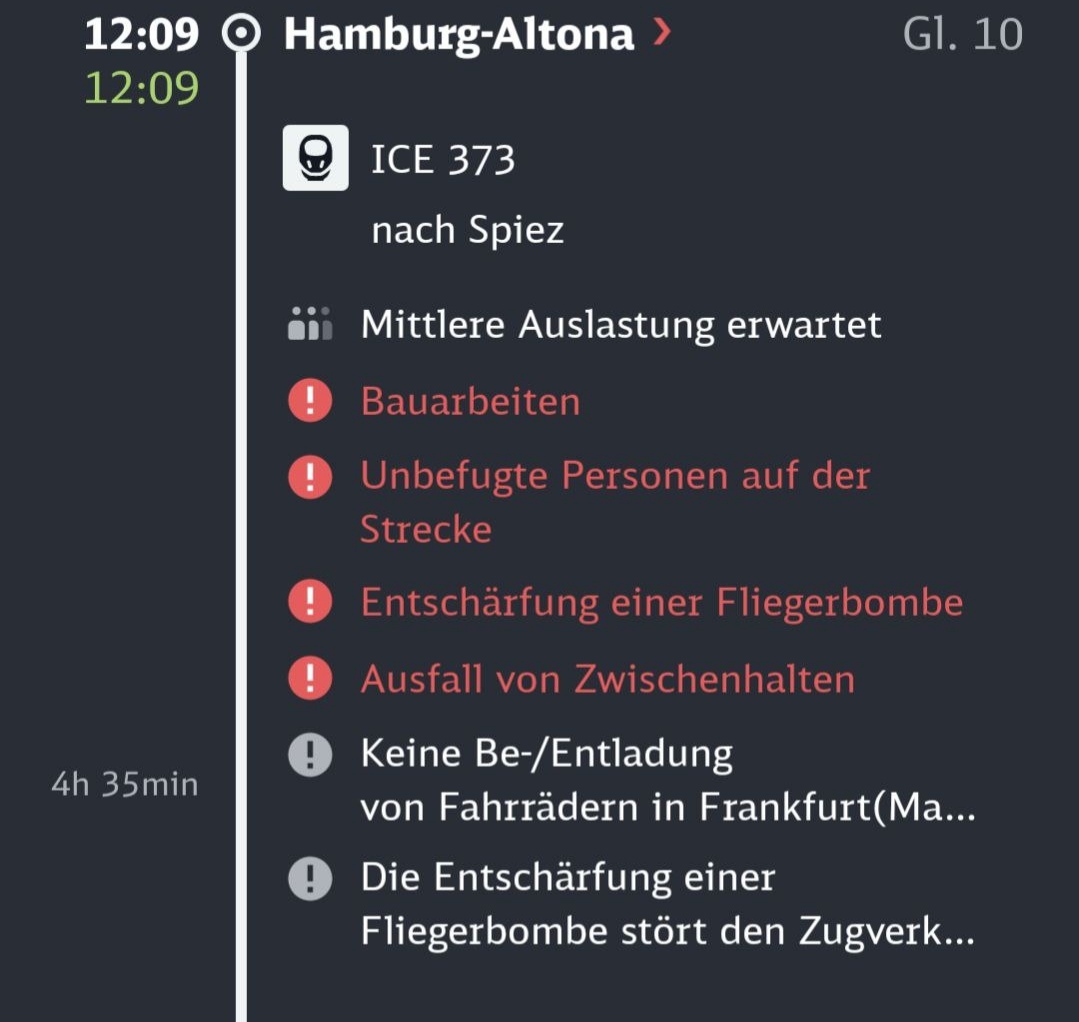This screenshot has height=1022, width=1079.
Task: Click gray info icon for Keine Be-/Entladung
Action: click(x=310, y=754)
